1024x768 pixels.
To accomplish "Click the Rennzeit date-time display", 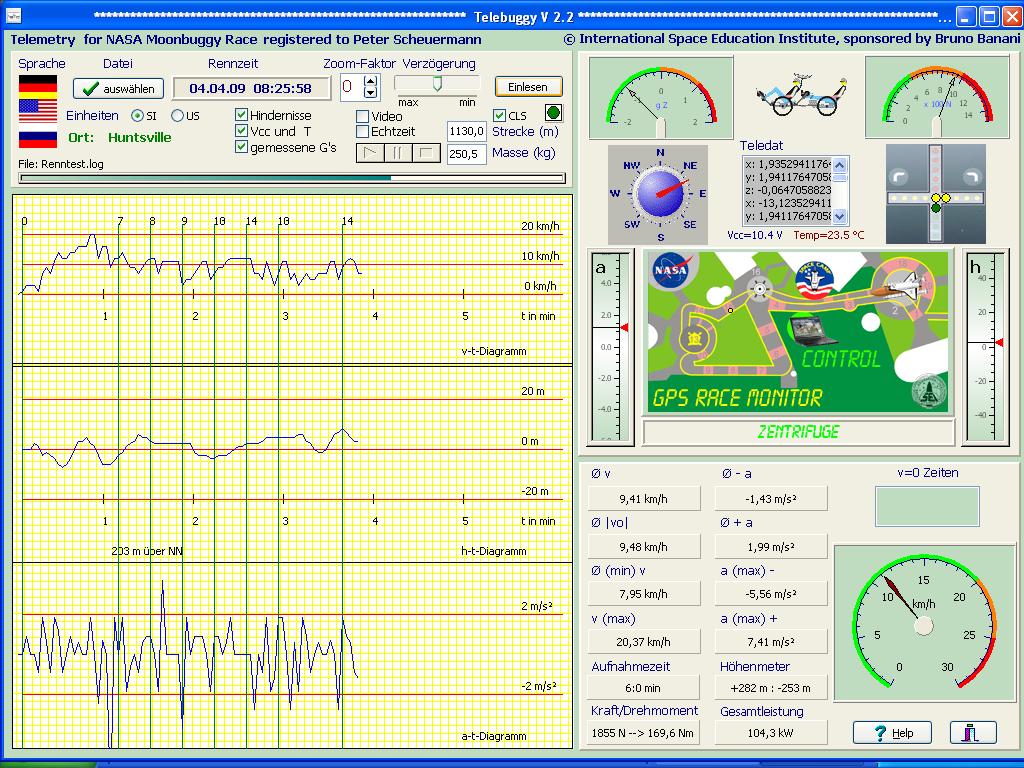I will click(251, 88).
